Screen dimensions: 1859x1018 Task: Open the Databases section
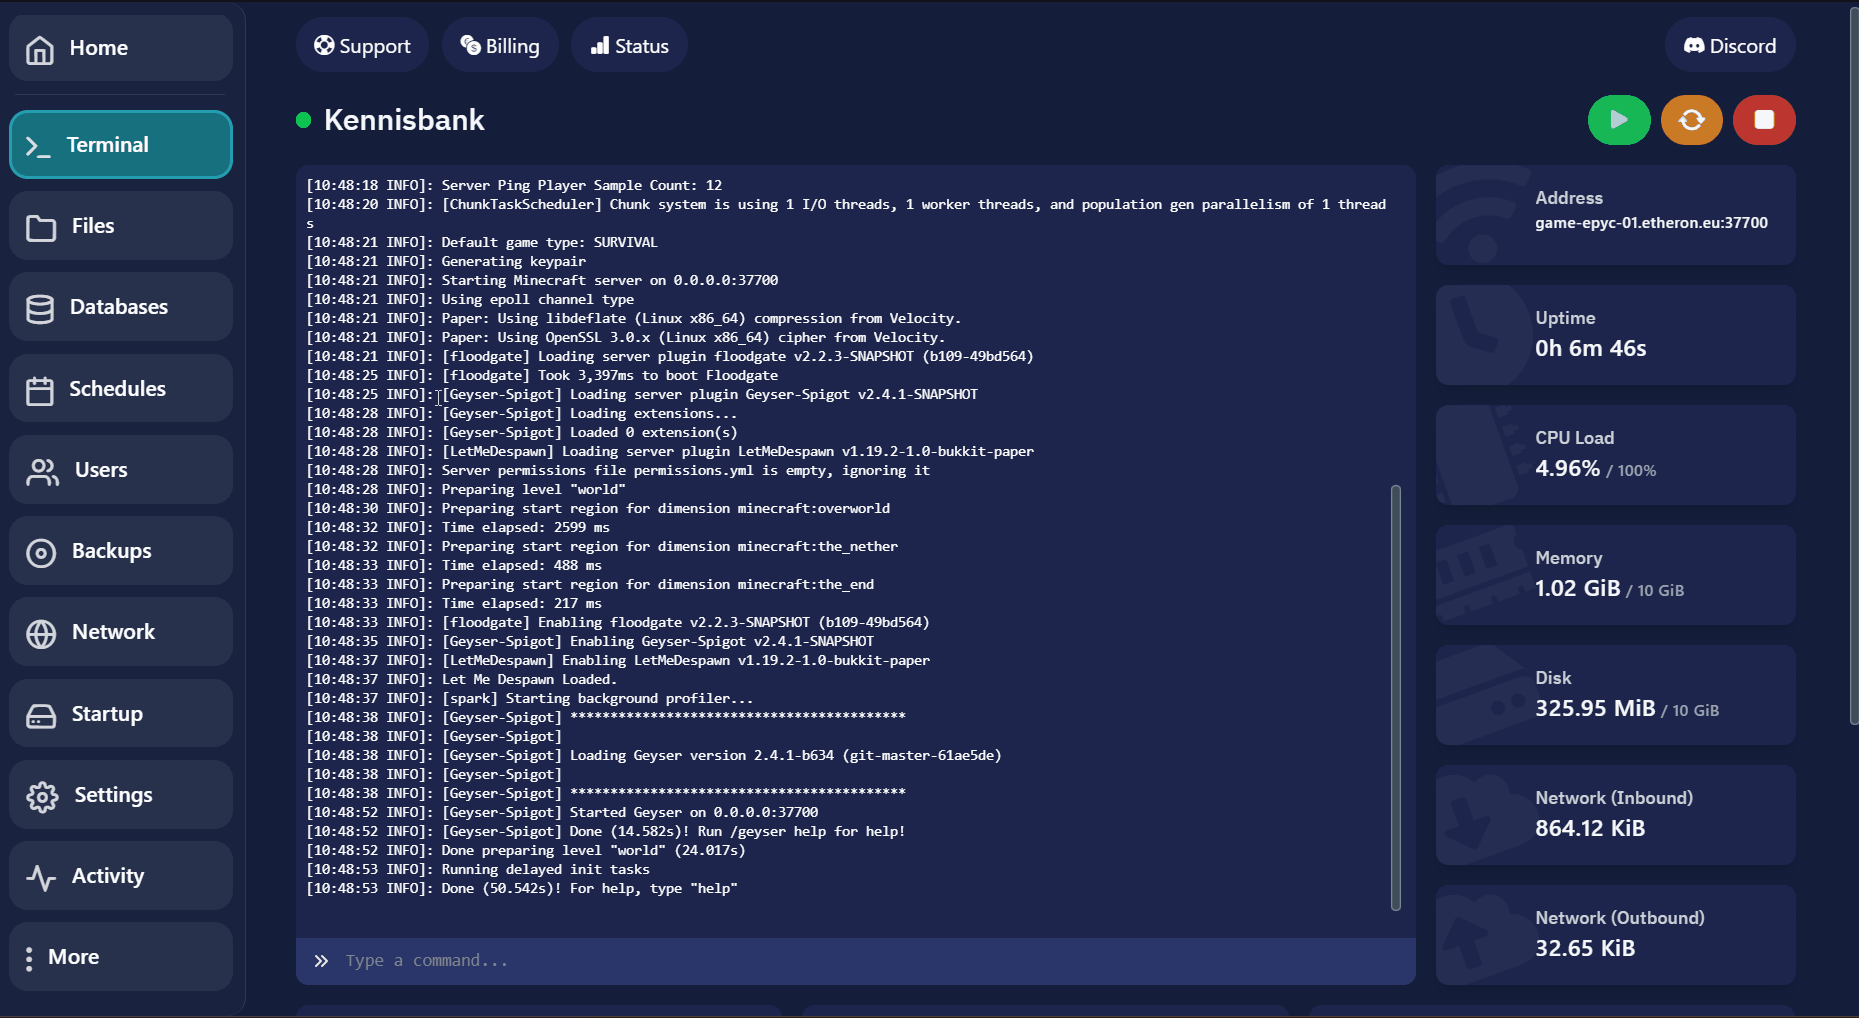tap(121, 307)
